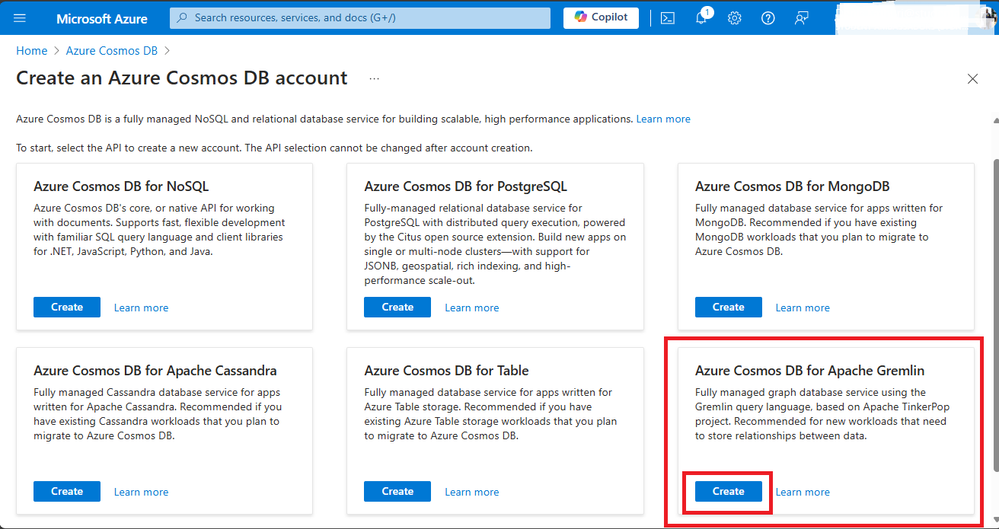This screenshot has height=529, width=999.
Task: Open Learn more for NoSQL
Action: (141, 308)
